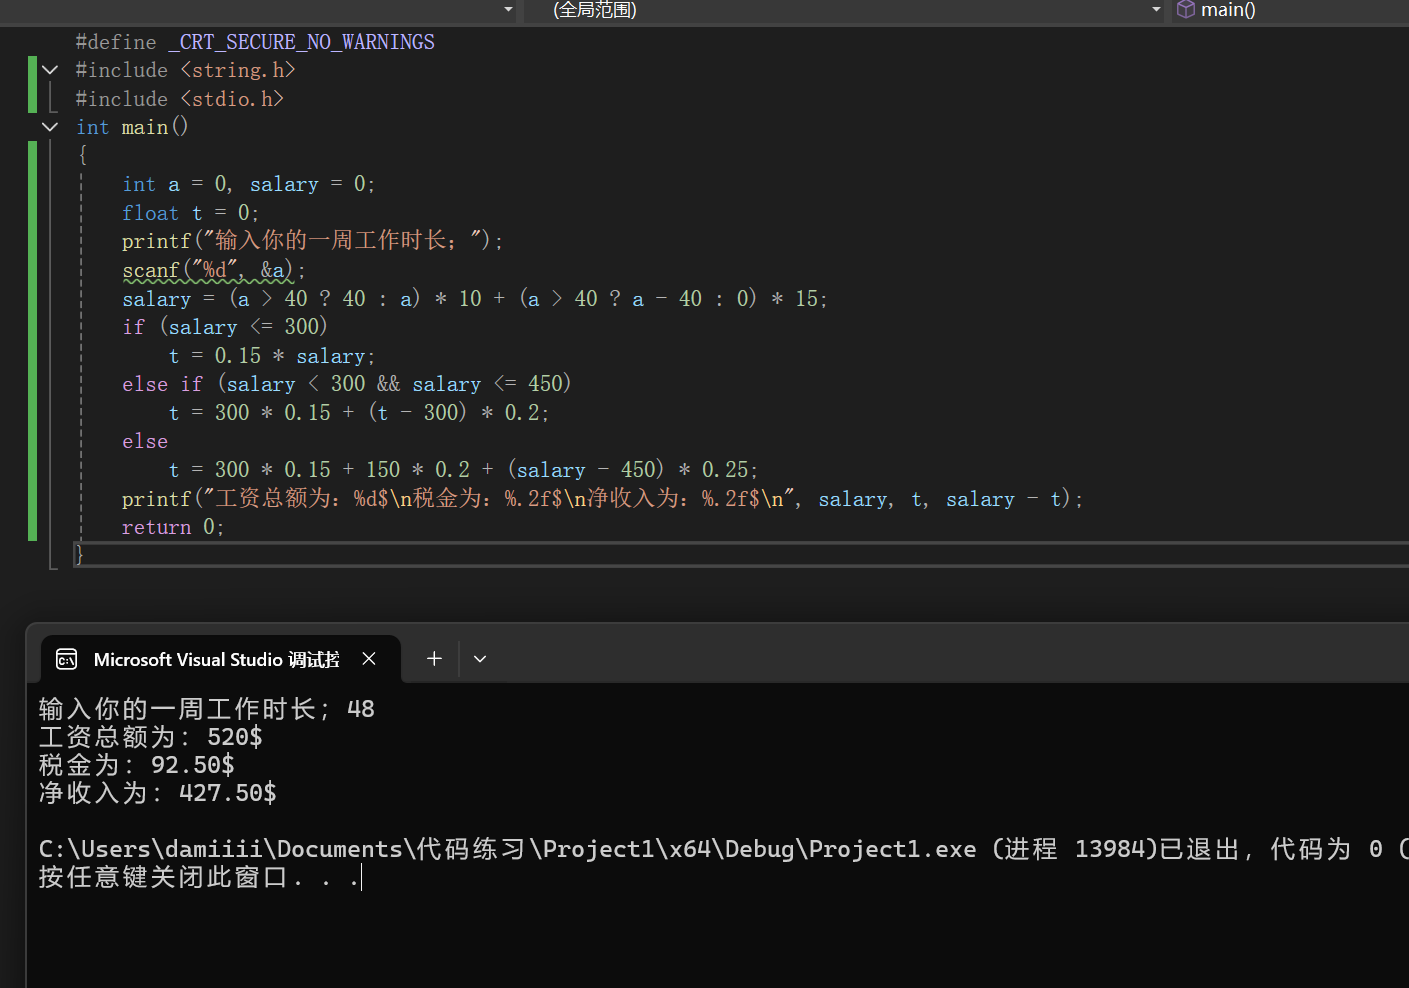Collapse the #include block fold chevron

coord(50,70)
